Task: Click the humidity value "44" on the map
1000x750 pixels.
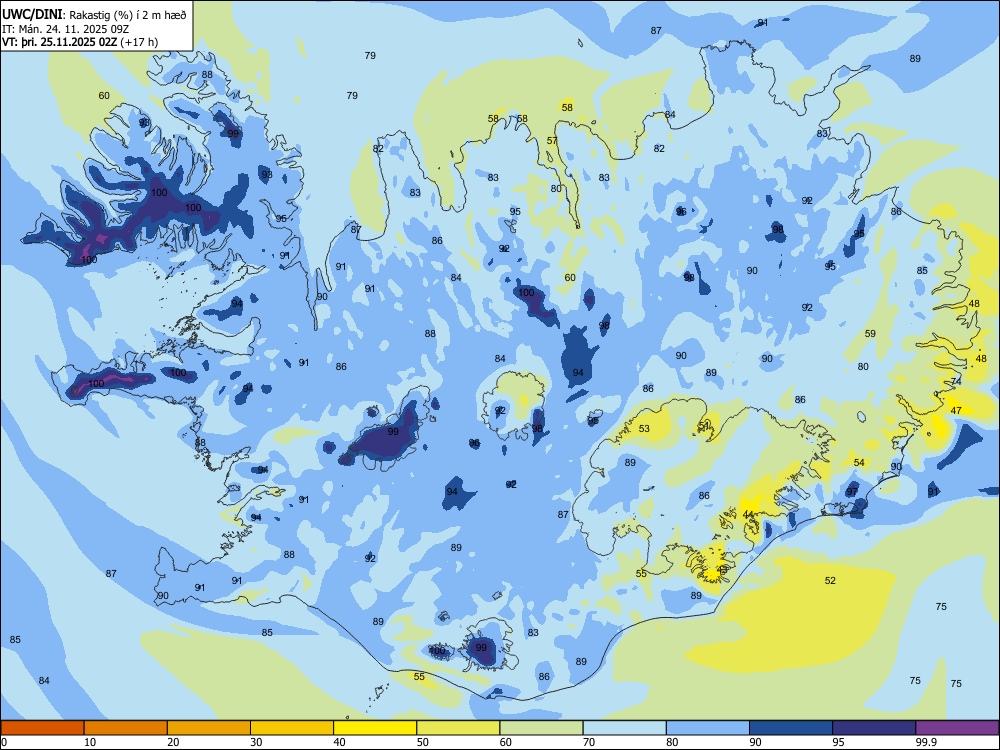Action: tap(748, 514)
